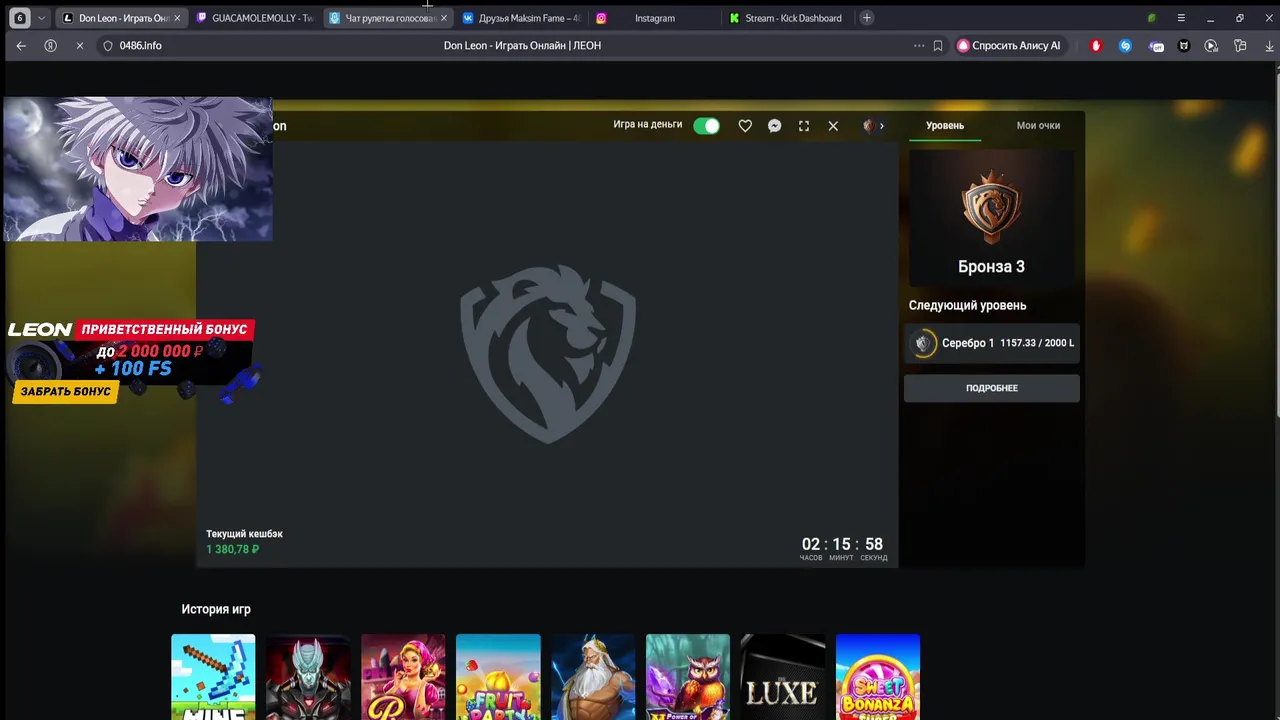Click the current cashback amount 1 380,78 ₽
1280x720 pixels.
pos(233,549)
